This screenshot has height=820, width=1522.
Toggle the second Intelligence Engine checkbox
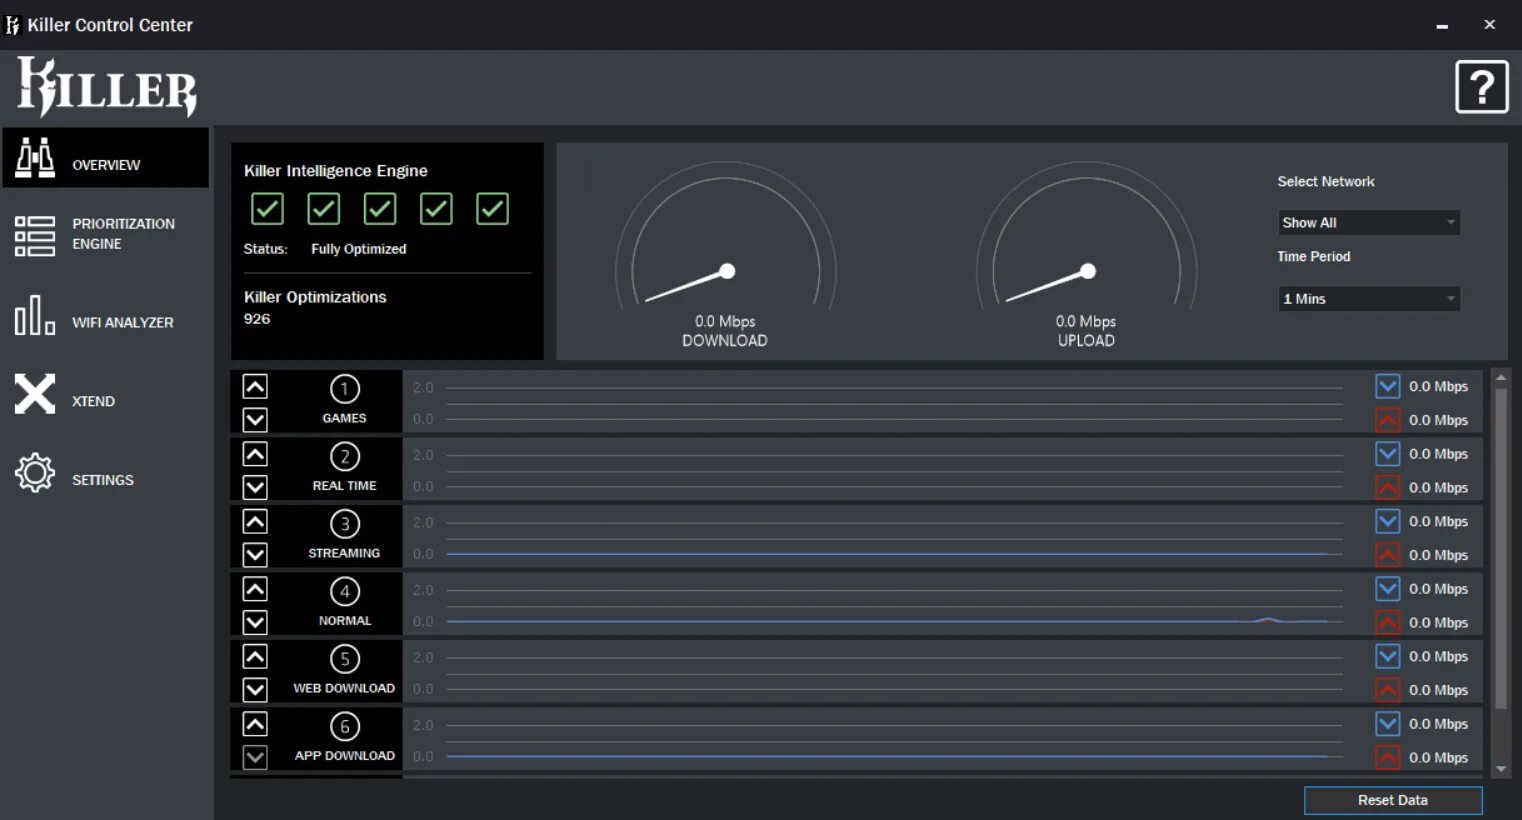[x=323, y=209]
